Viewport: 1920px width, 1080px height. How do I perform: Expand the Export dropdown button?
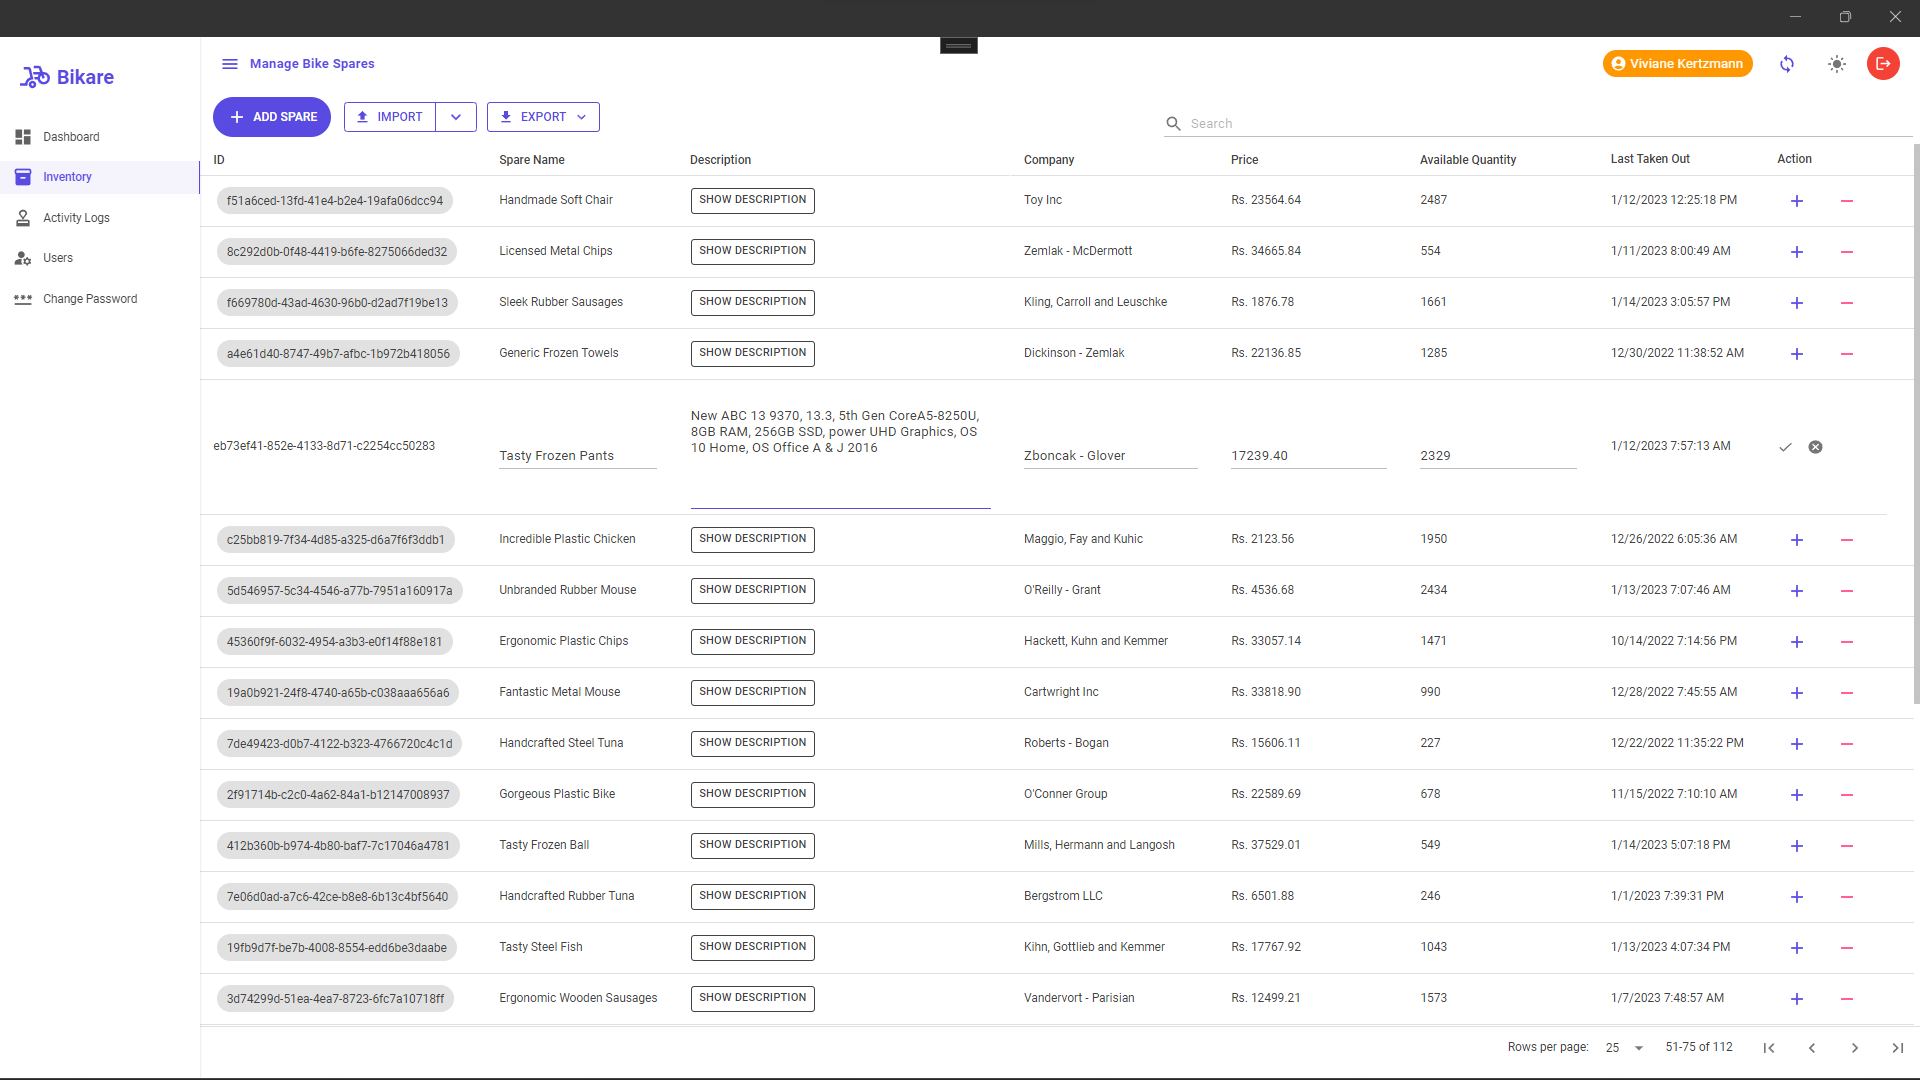543,117
